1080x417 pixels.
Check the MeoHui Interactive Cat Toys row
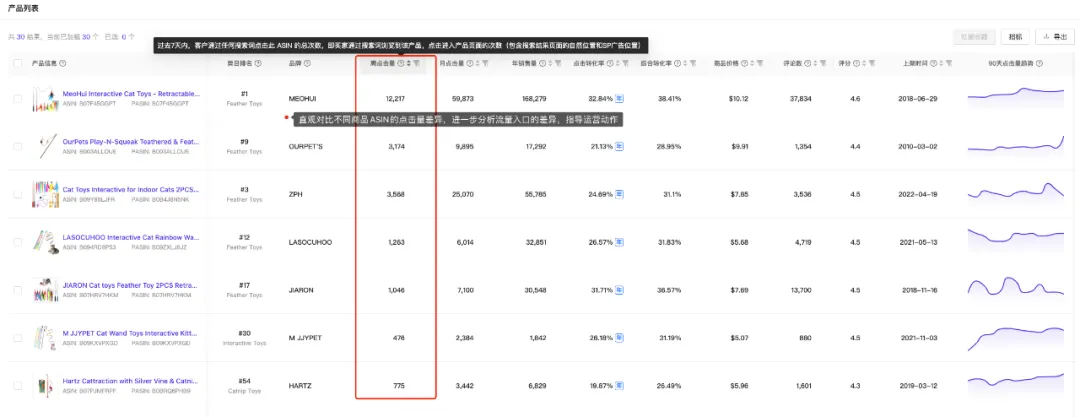18,99
